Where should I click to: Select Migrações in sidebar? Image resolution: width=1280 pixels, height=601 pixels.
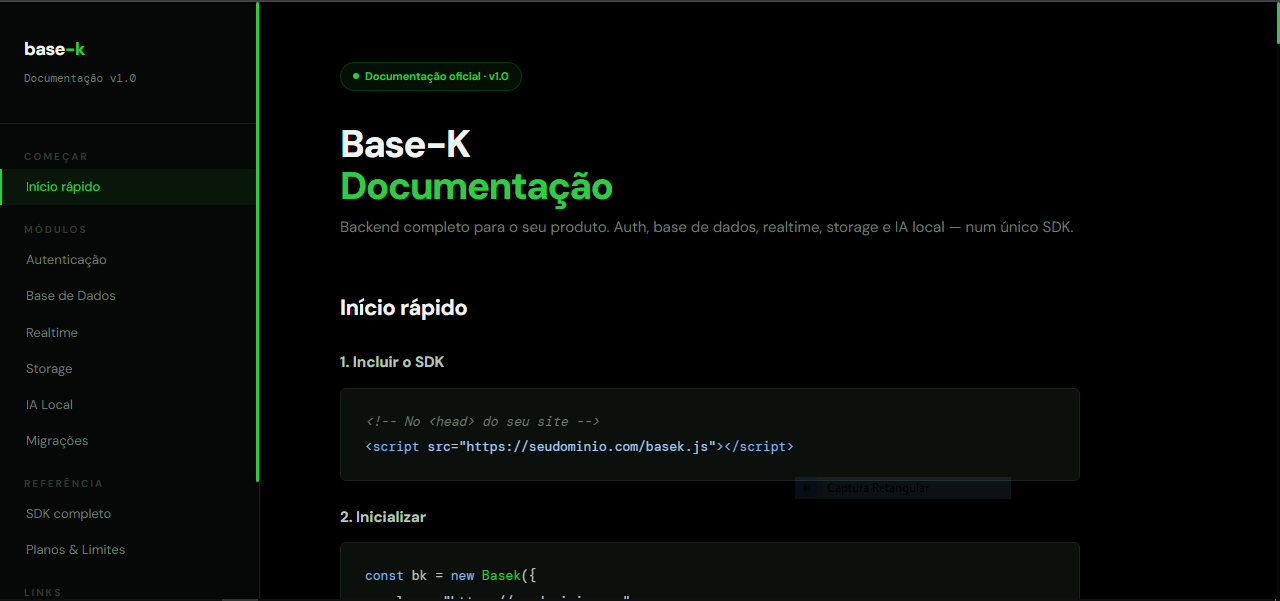(57, 441)
